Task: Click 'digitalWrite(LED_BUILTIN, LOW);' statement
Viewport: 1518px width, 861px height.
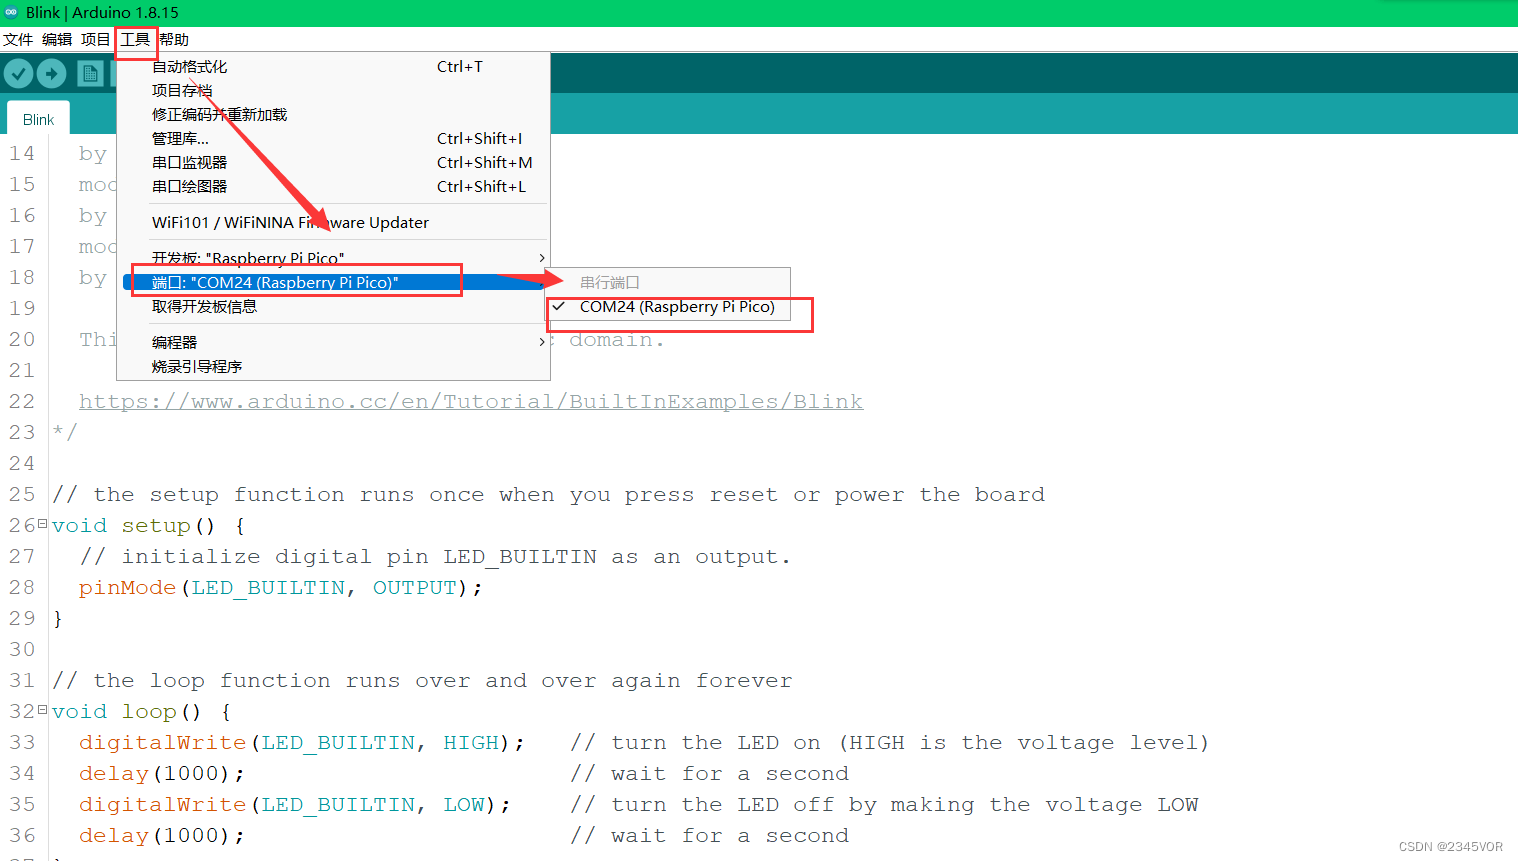Action: pyautogui.click(x=295, y=804)
